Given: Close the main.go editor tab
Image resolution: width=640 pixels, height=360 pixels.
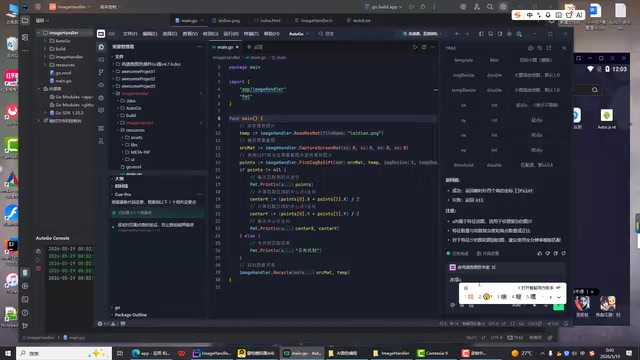Looking at the screenshot, I should point(237,47).
